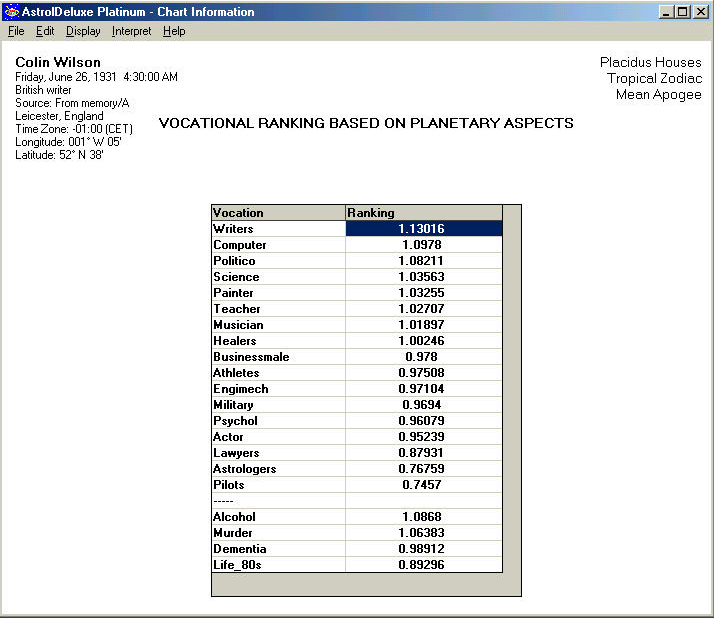714x618 pixels.
Task: Click the Vocation column header
Action: tap(279, 213)
